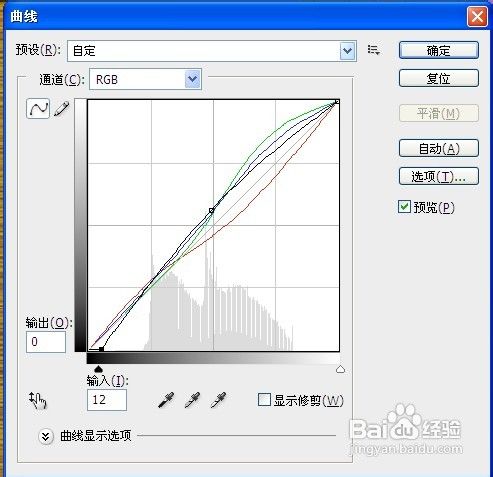Viewport: 493px width, 477px height.
Task: Activate the on-image hand adjustment tool
Action: click(38, 400)
